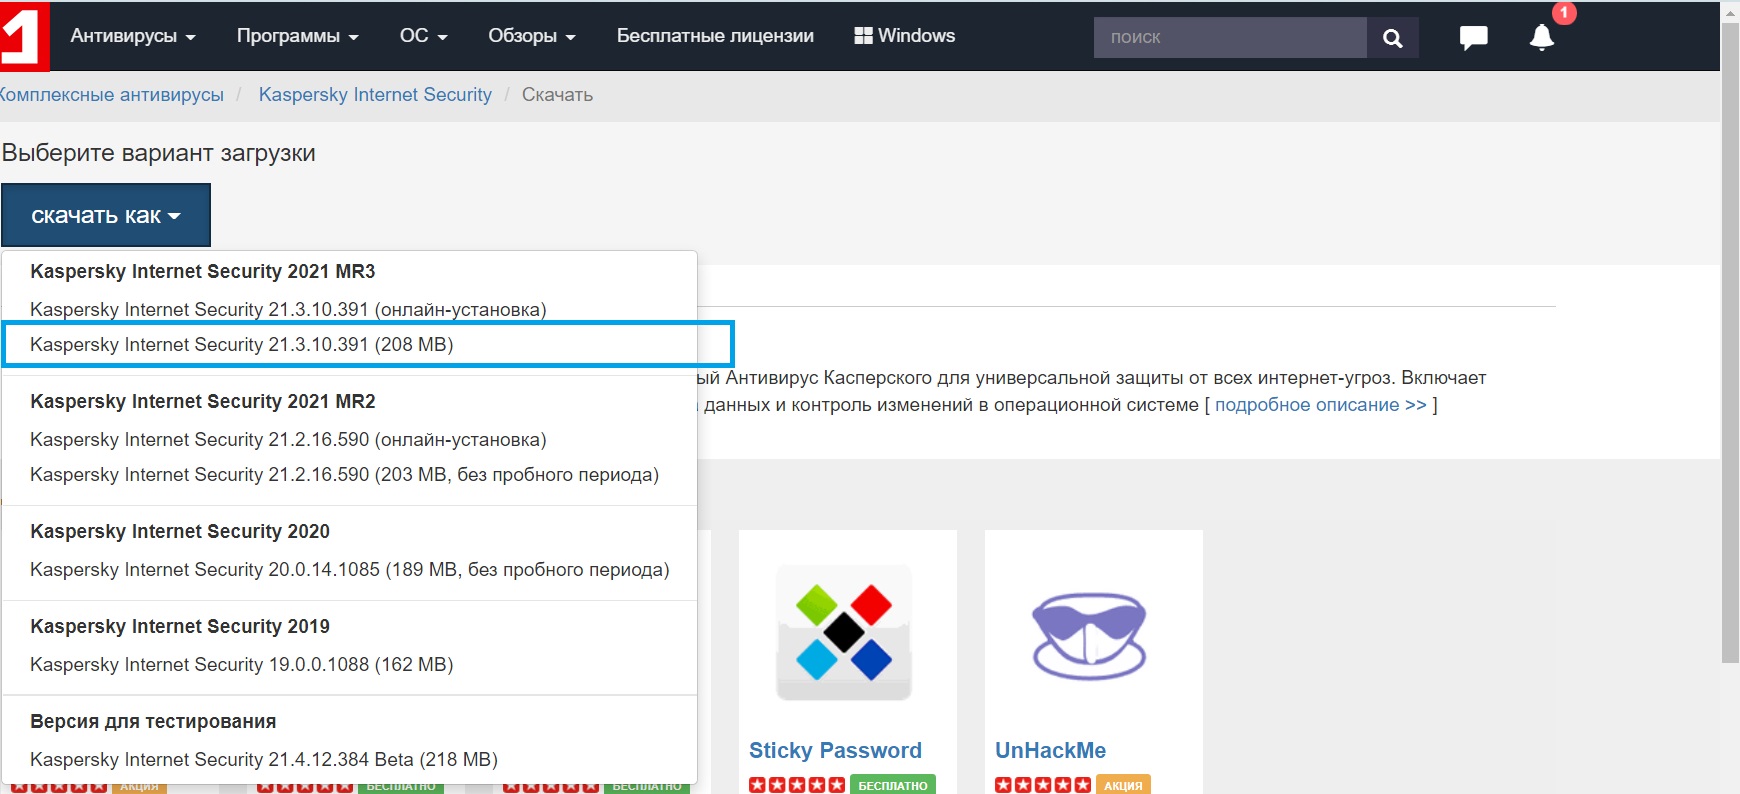Click the red site logo icon
1740x794 pixels.
click(22, 37)
